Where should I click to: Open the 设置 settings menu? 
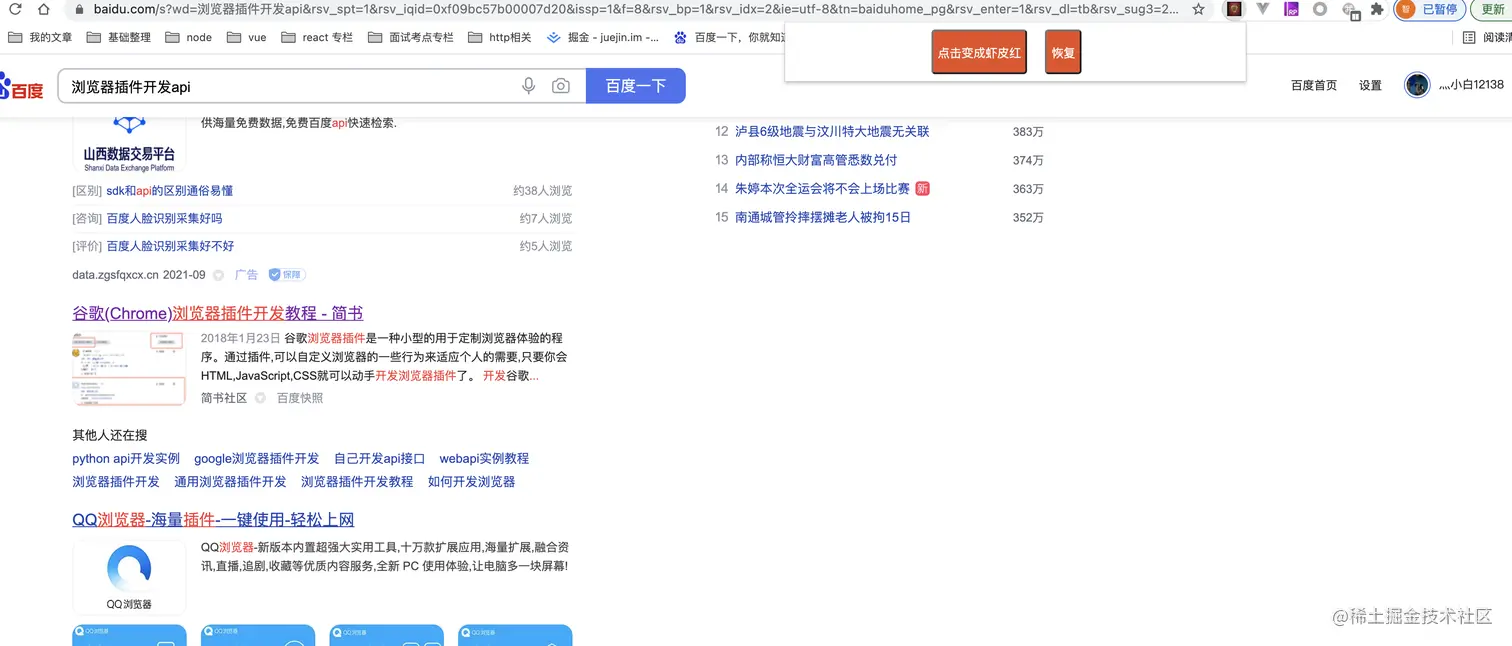(1370, 85)
